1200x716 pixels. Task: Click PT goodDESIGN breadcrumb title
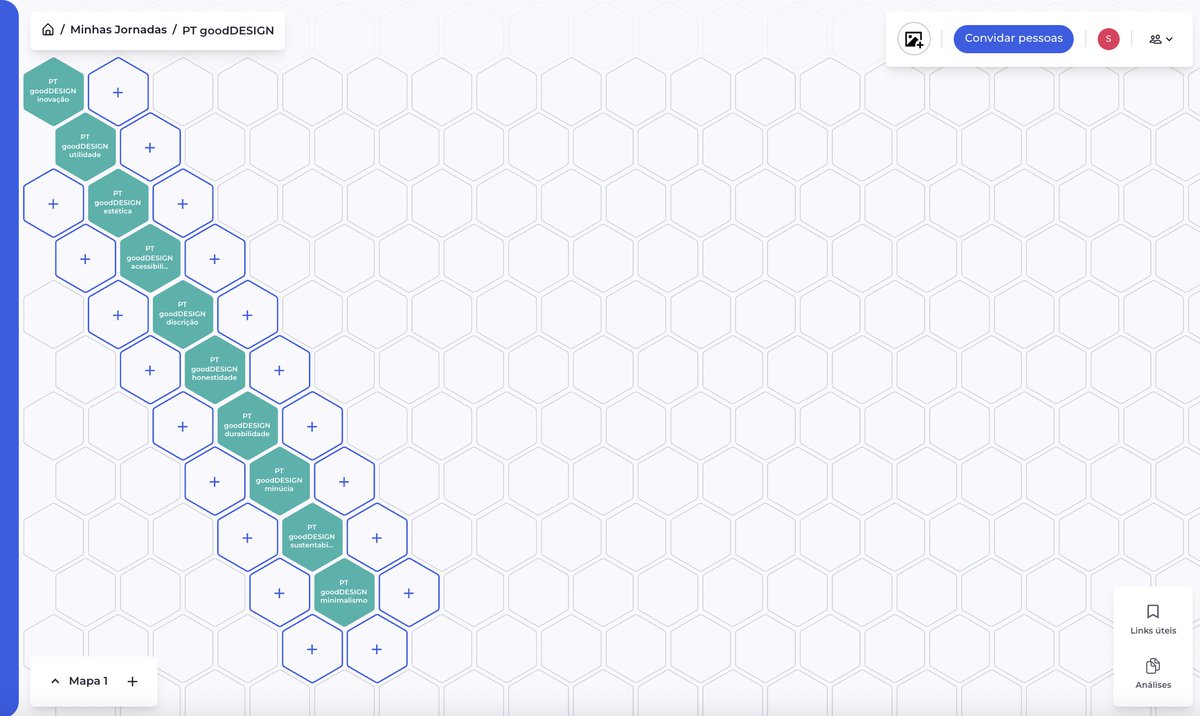tap(228, 30)
